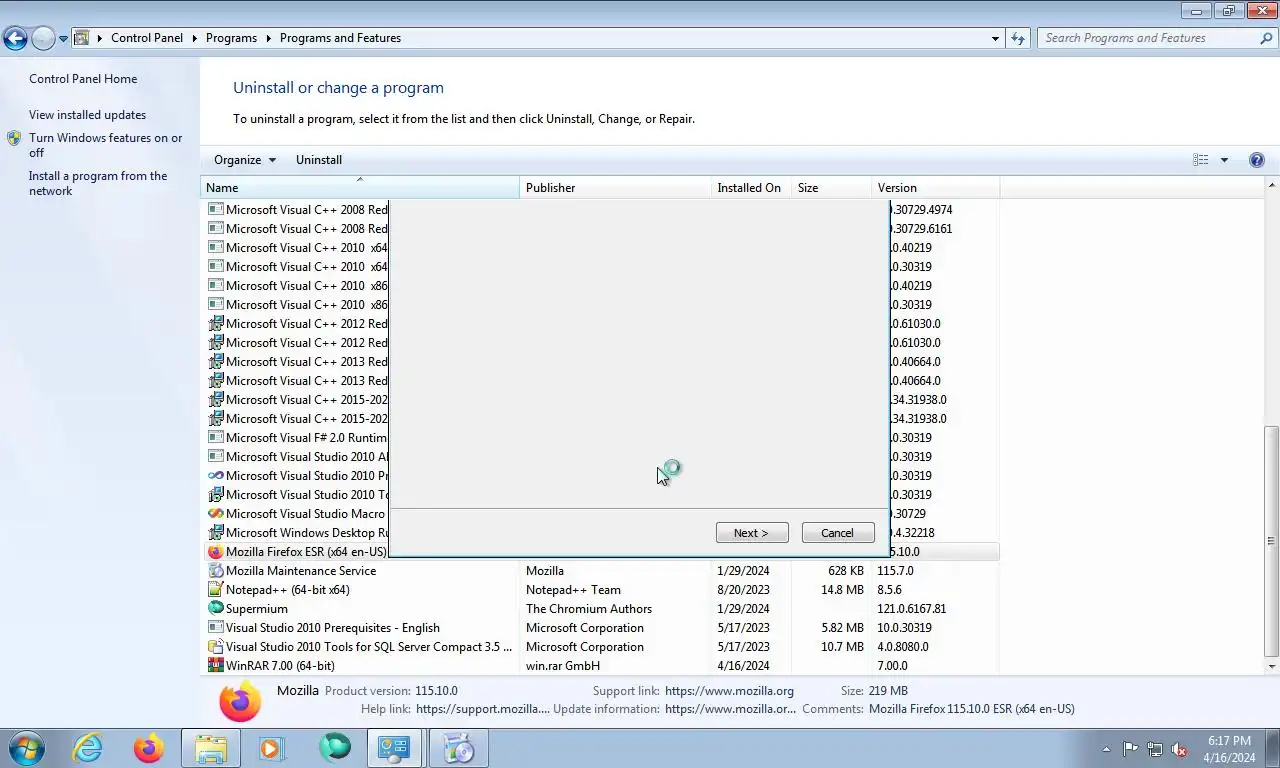Click the Search Programs and Features box
1280x768 pixels.
[1148, 38]
